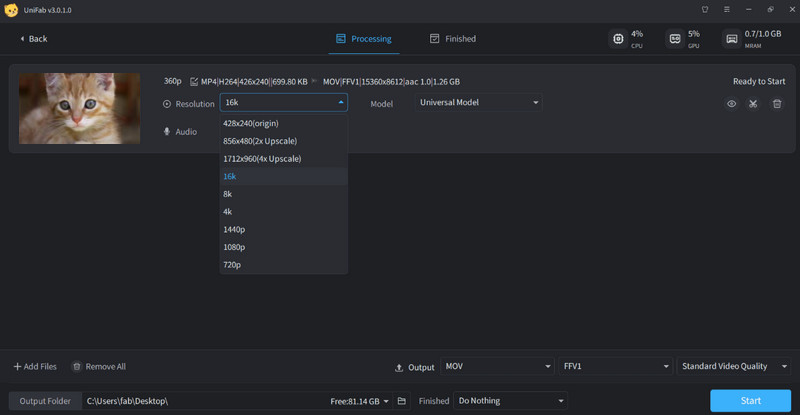
Task: Pick 1712x960 (4x Upscale) option
Action: [262, 159]
